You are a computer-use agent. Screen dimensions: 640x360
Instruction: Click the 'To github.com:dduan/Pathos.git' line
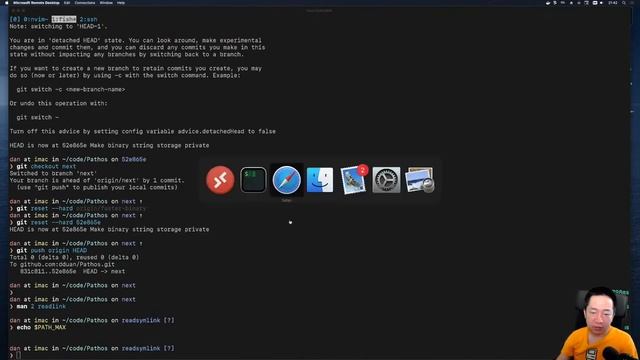(x=62, y=264)
